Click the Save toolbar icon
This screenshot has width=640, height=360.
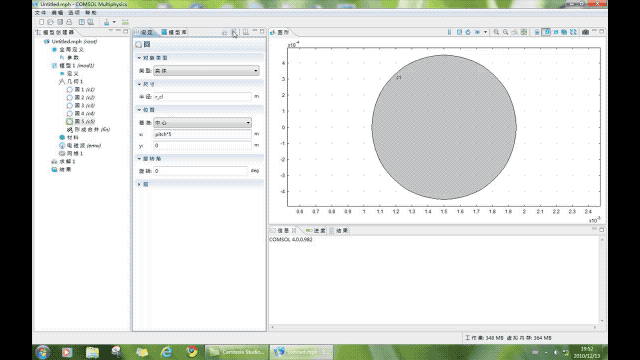60,22
